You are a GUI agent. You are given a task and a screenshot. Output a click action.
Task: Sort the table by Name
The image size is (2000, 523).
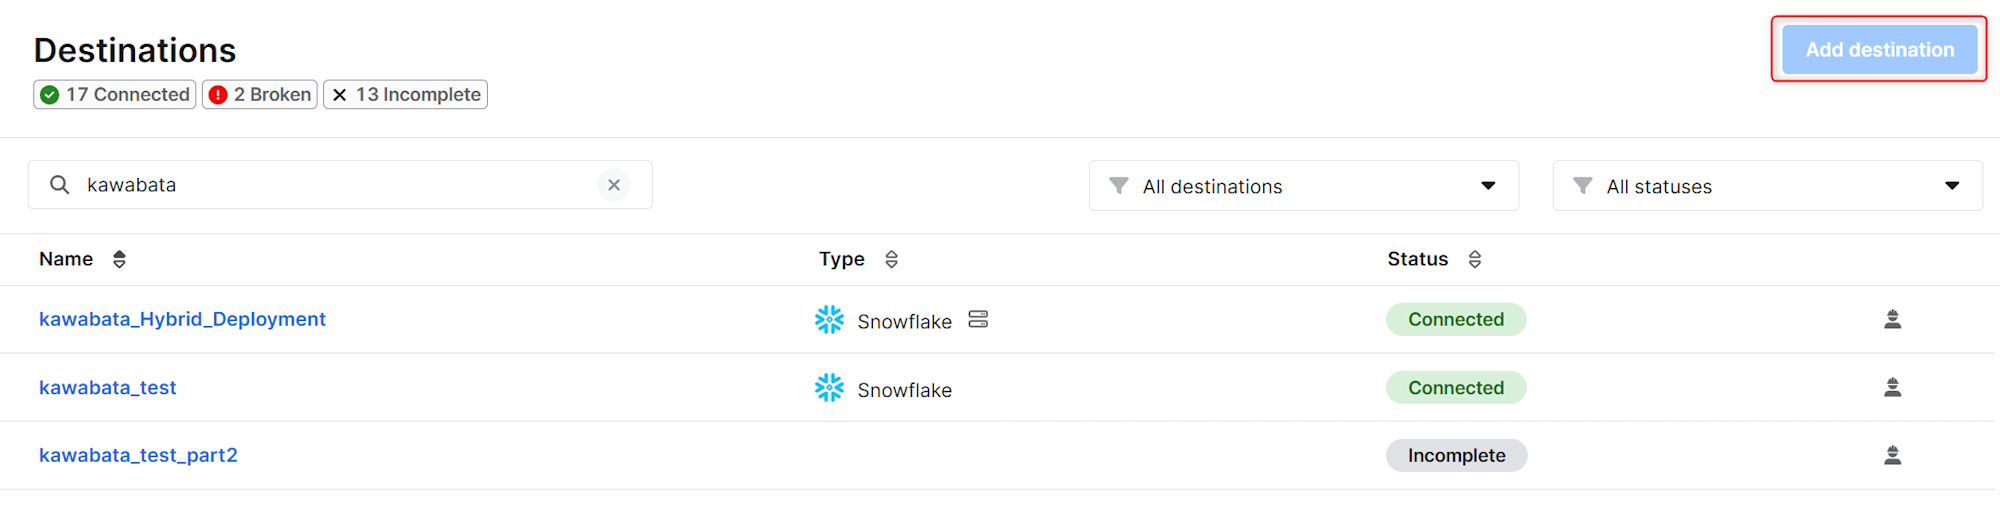coord(119,259)
